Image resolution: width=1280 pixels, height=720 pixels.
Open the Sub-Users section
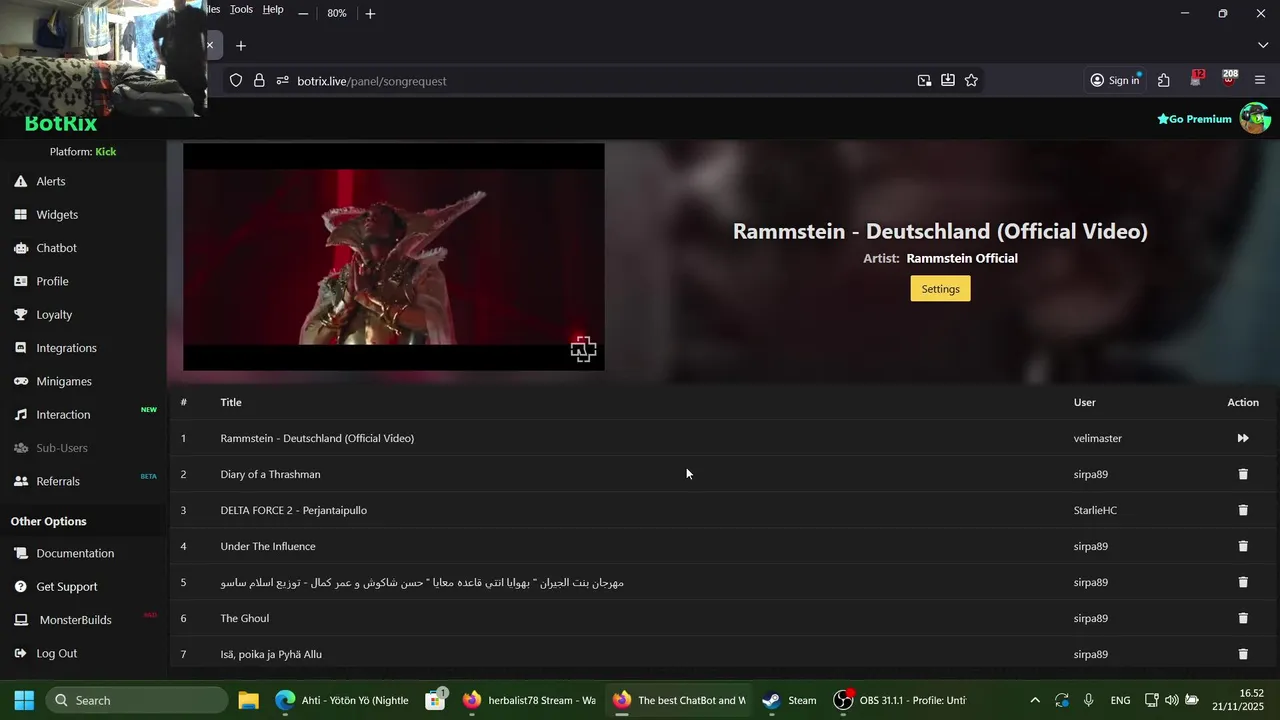click(x=61, y=448)
